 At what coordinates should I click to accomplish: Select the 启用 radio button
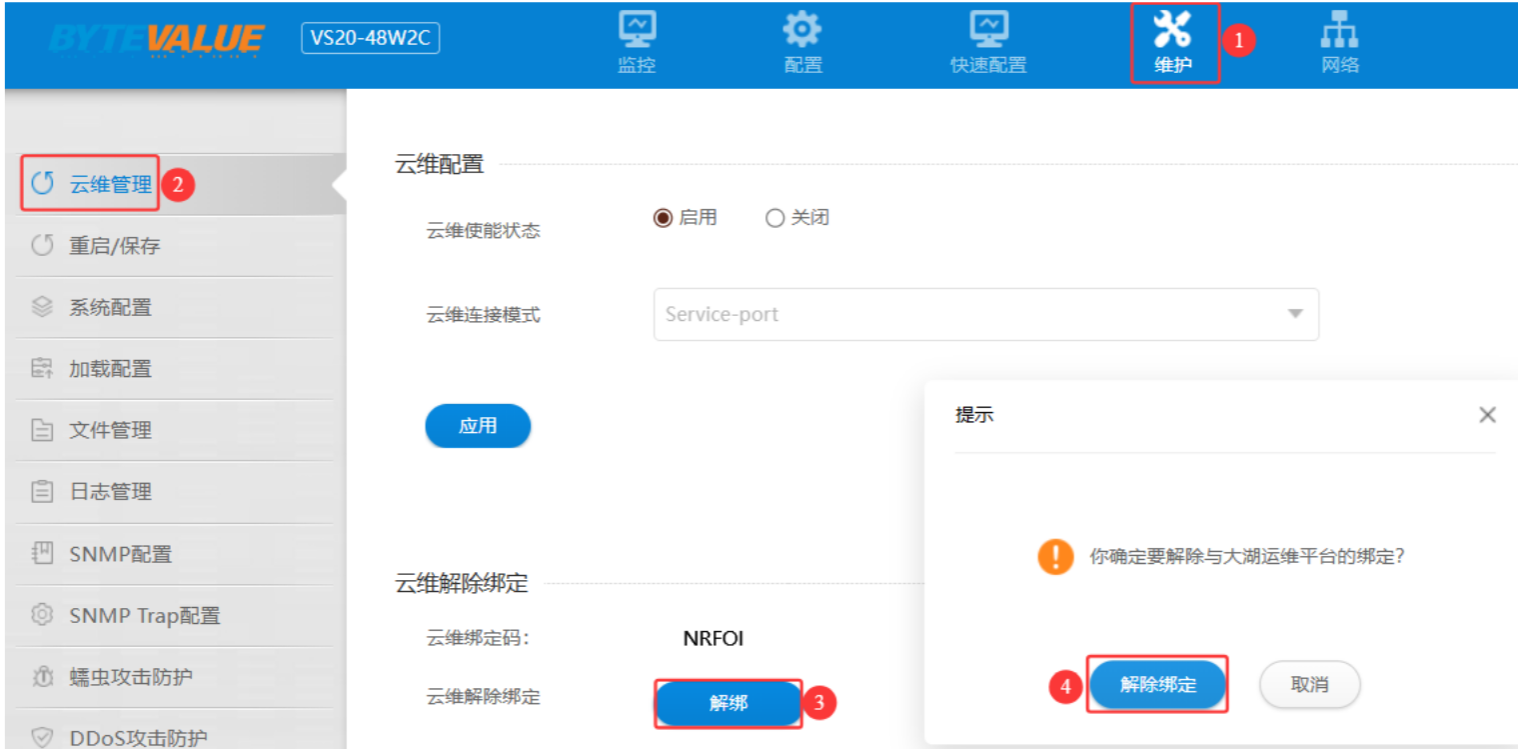click(x=663, y=218)
